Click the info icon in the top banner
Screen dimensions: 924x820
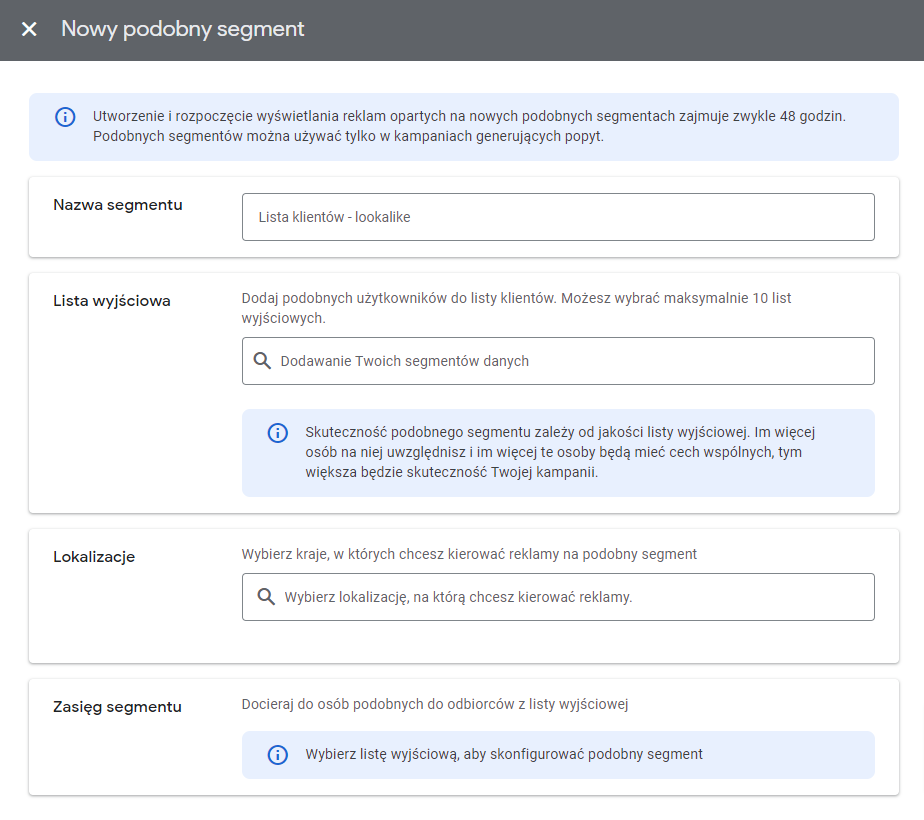(65, 117)
